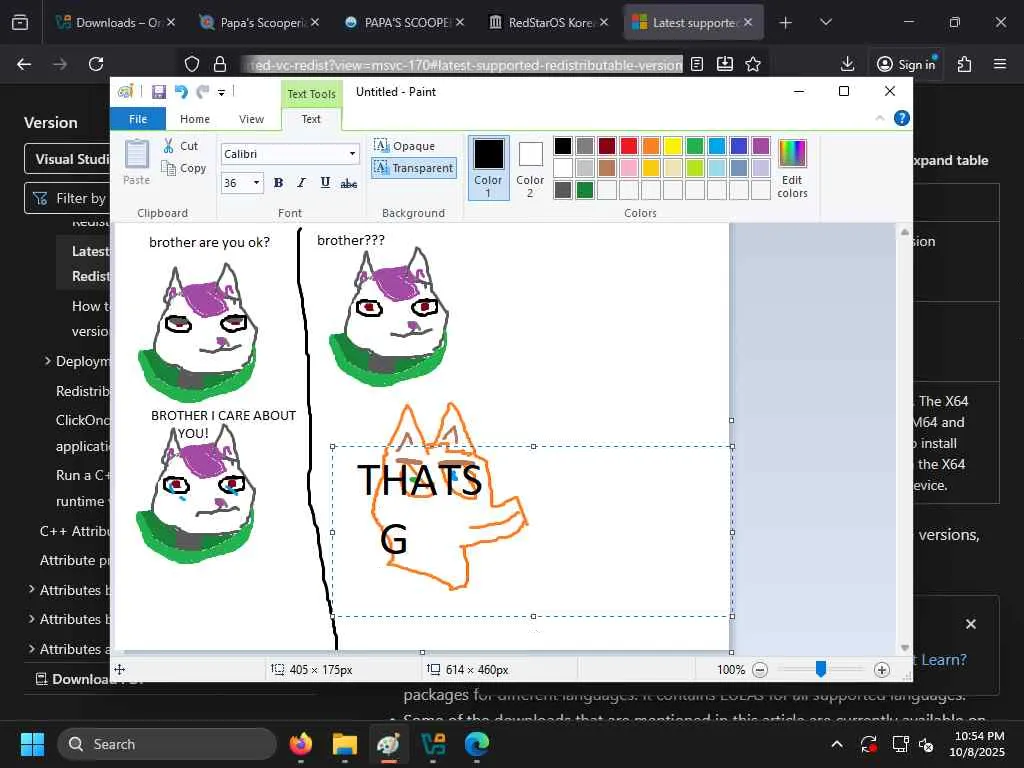Select Opaque background option
1024x768 pixels.
[x=405, y=146]
